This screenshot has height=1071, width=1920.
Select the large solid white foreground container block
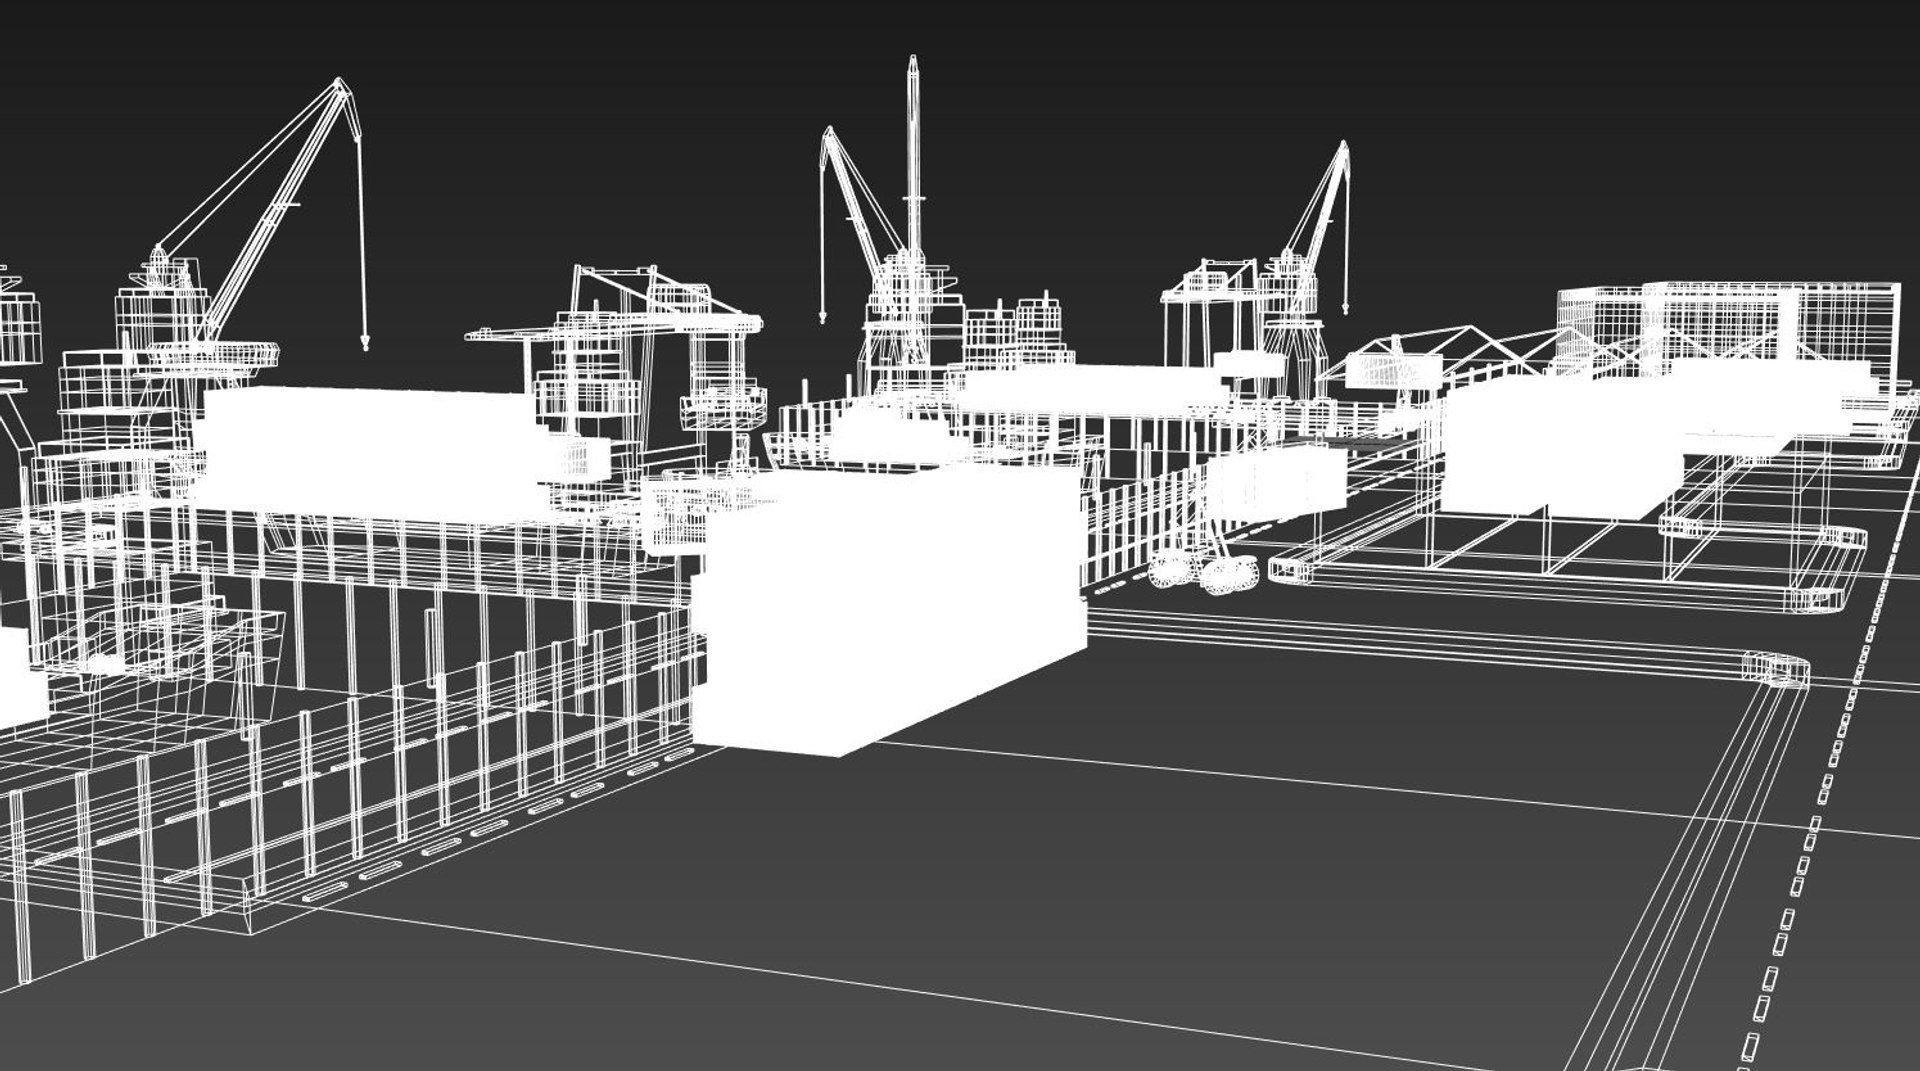pos(888,611)
